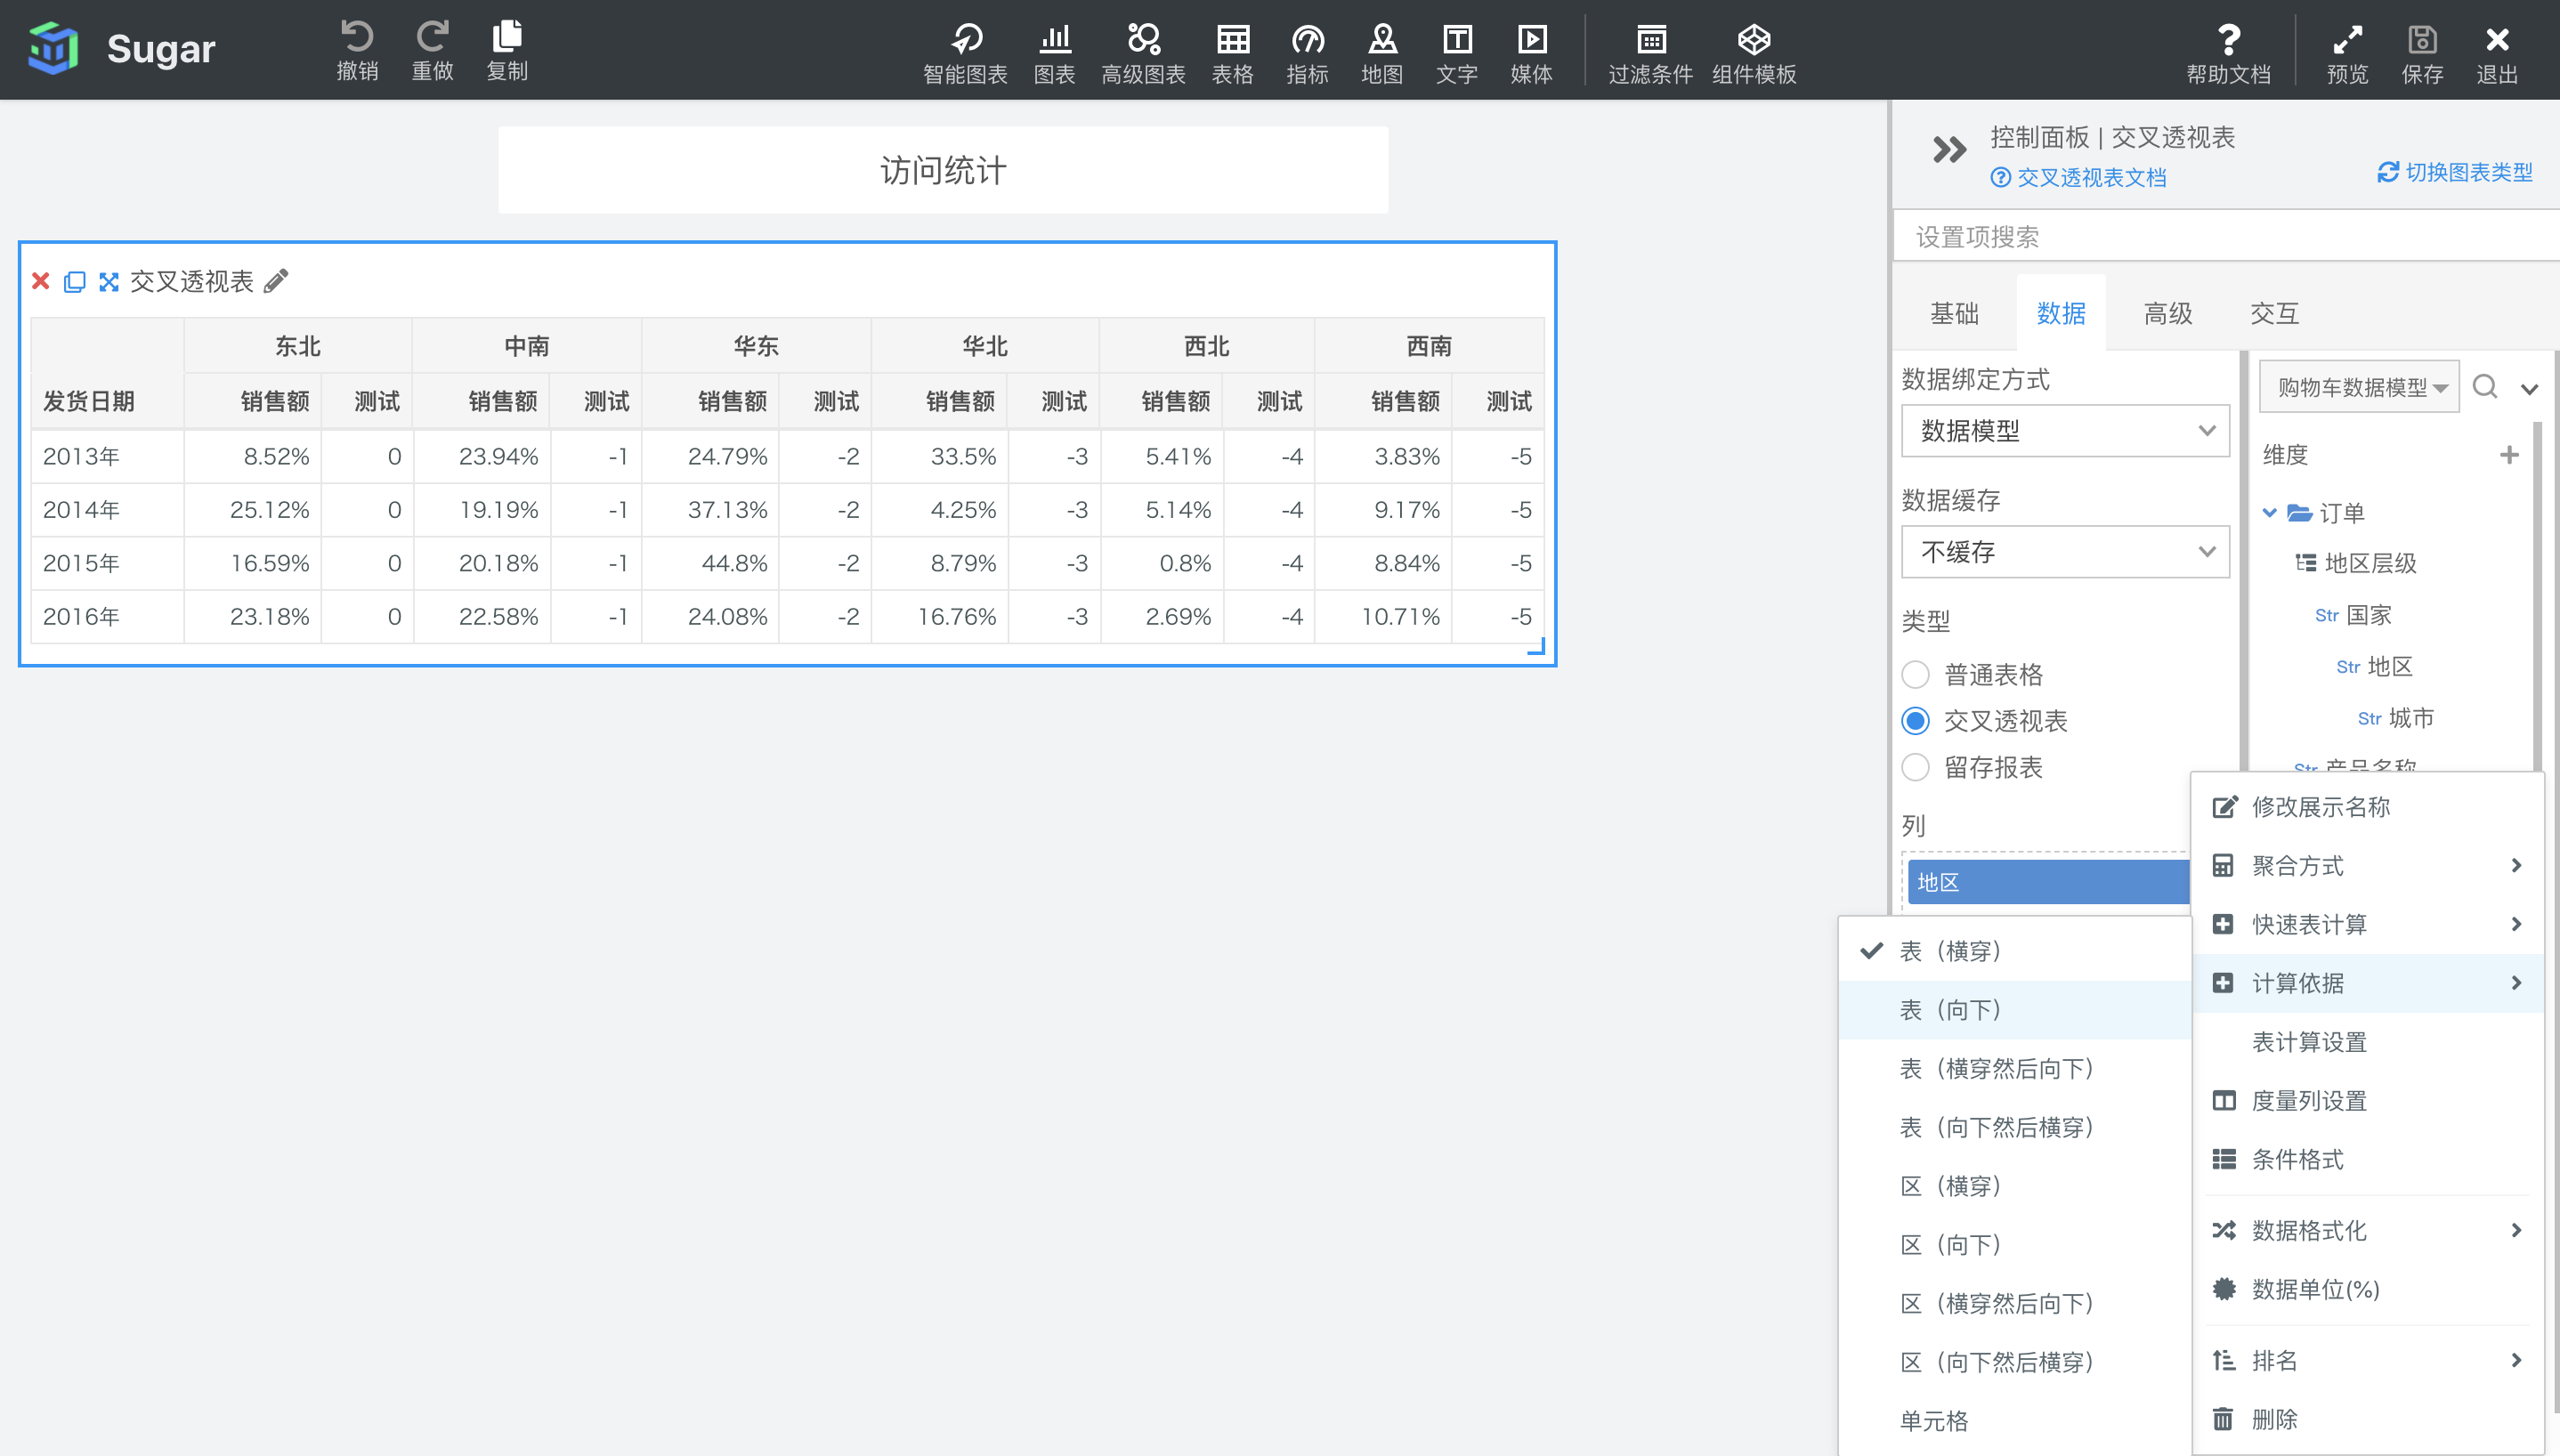Collapse the 订单 folder tree node
Screen dimensions: 2560x1456
pyautogui.click(x=2270, y=513)
